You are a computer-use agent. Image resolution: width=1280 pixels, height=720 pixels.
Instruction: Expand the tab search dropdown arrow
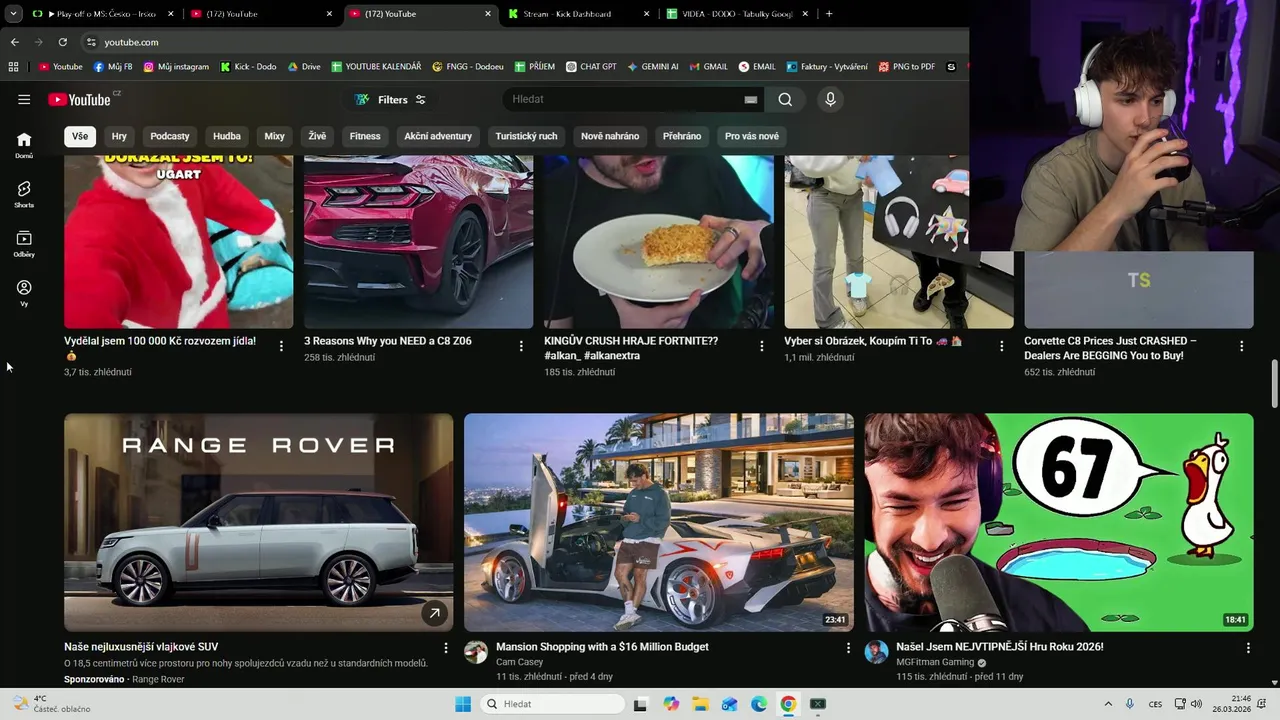13,14
